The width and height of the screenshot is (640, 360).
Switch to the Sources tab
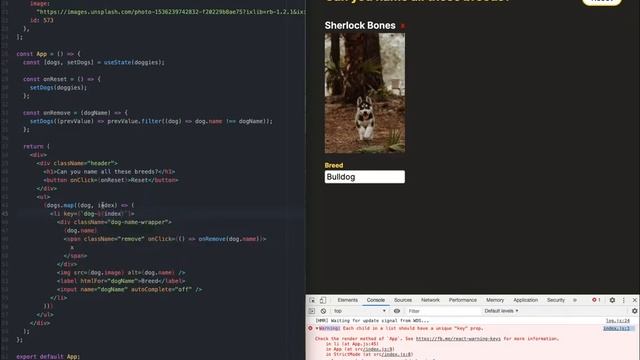(x=402, y=300)
